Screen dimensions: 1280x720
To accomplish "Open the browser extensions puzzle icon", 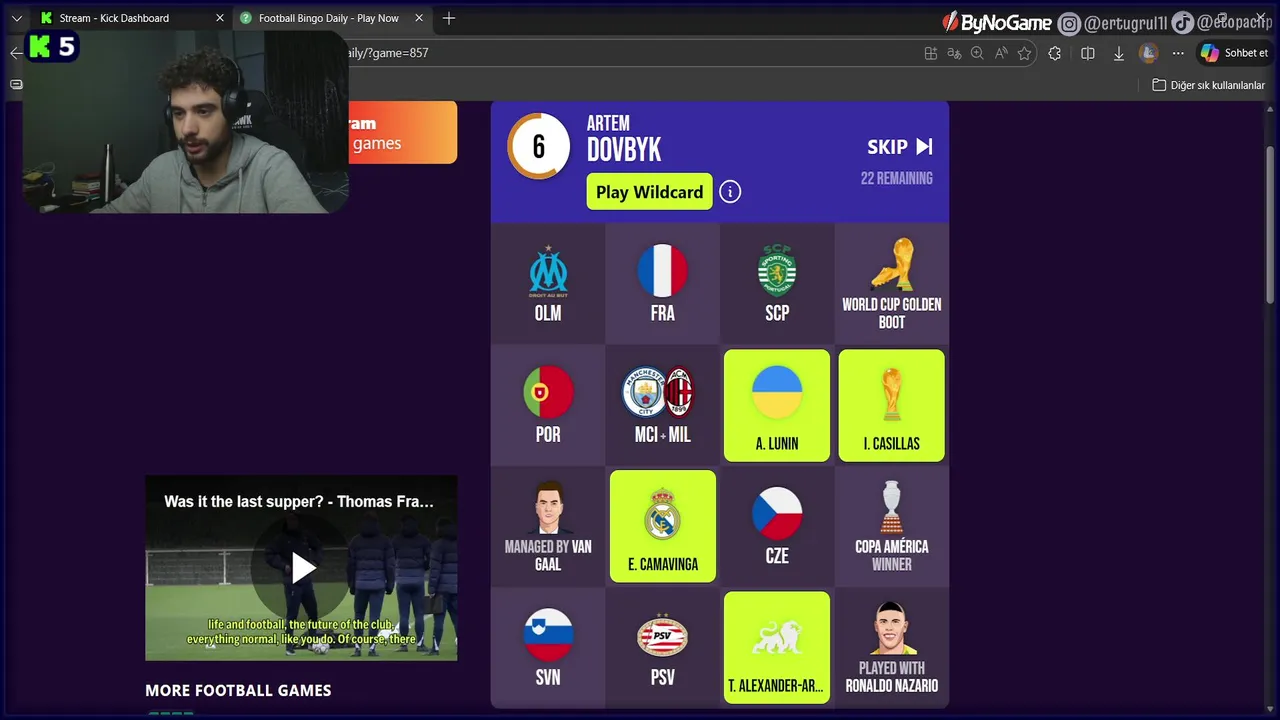I will point(1055,53).
